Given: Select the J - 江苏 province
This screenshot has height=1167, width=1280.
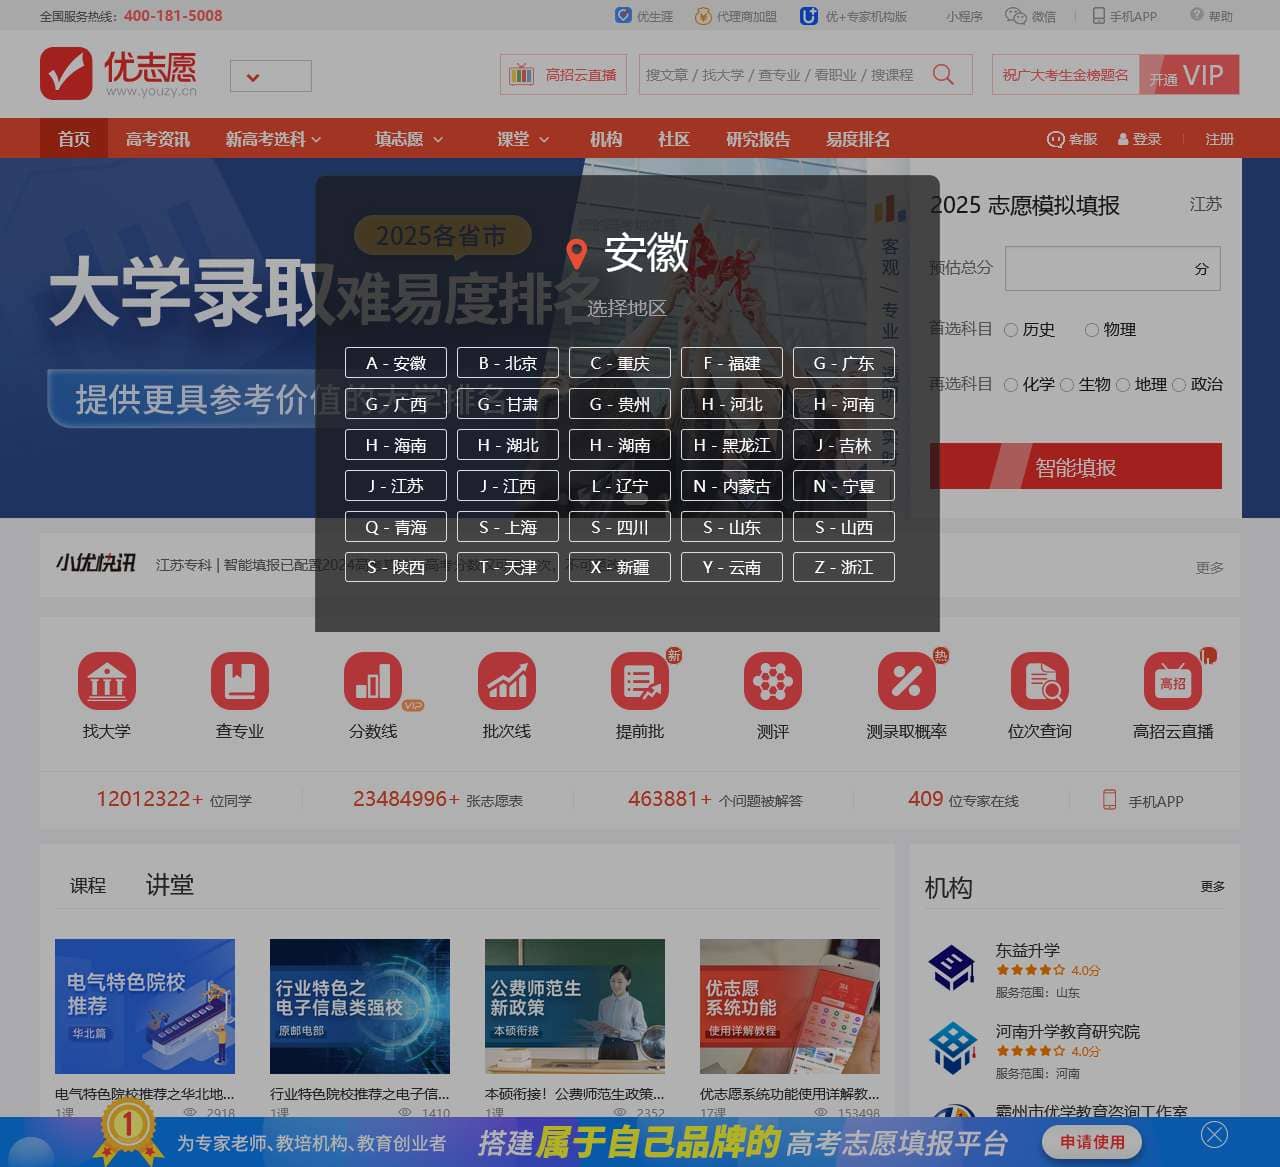Looking at the screenshot, I should [395, 486].
